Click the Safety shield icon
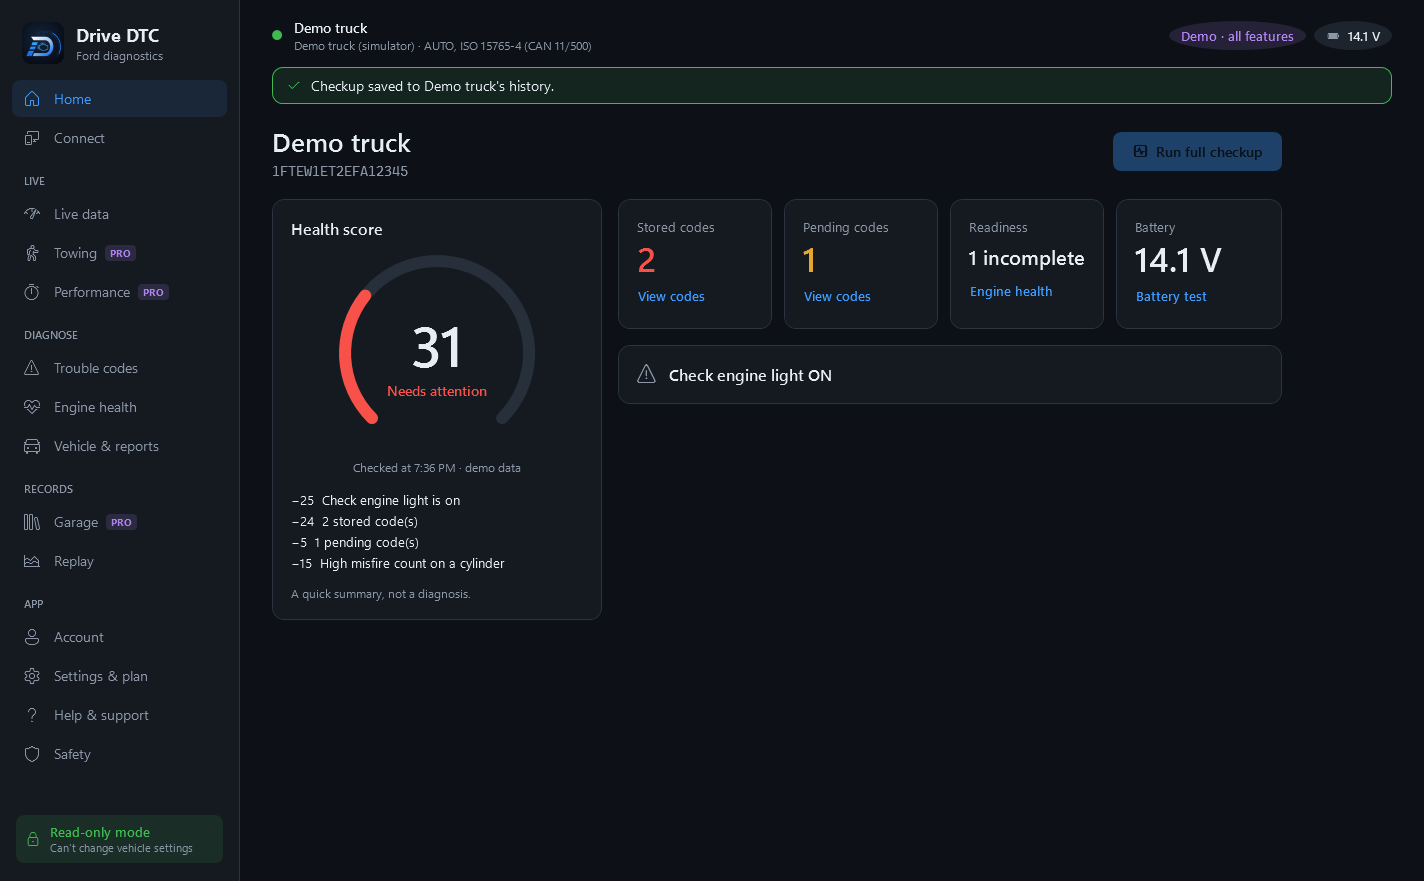The height and width of the screenshot is (881, 1424). (32, 754)
